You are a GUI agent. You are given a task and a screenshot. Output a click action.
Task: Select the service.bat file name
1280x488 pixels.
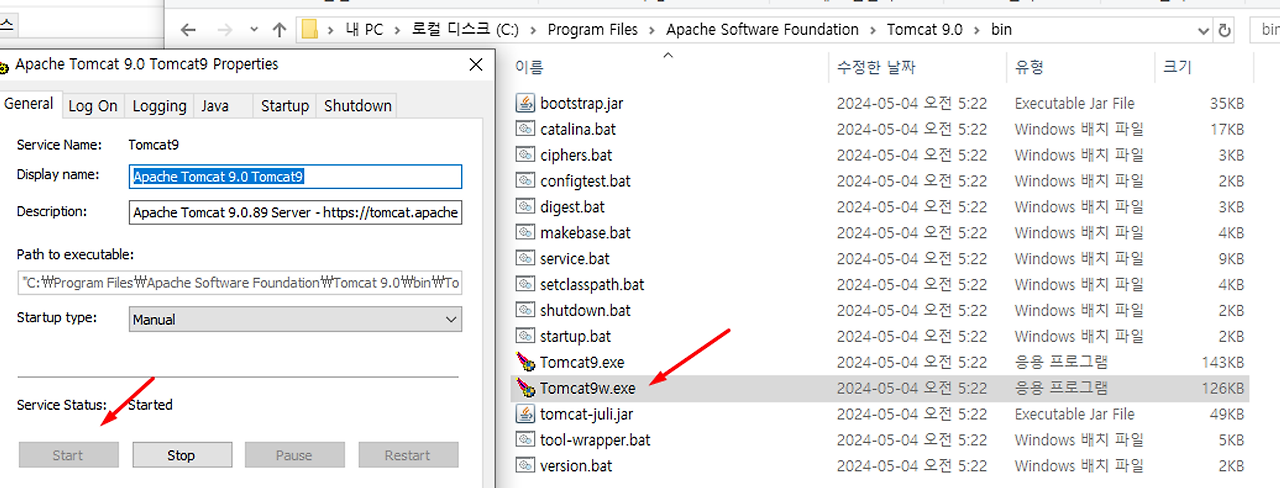[574, 258]
